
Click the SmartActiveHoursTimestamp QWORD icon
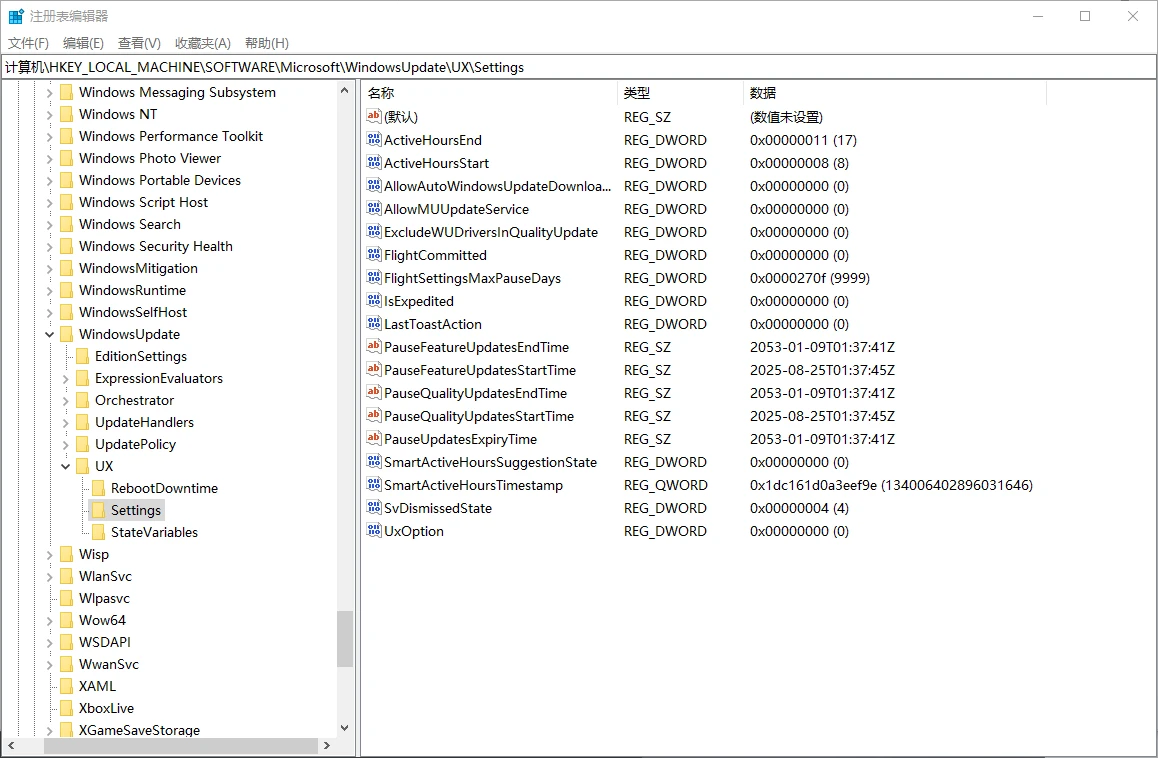tap(374, 485)
